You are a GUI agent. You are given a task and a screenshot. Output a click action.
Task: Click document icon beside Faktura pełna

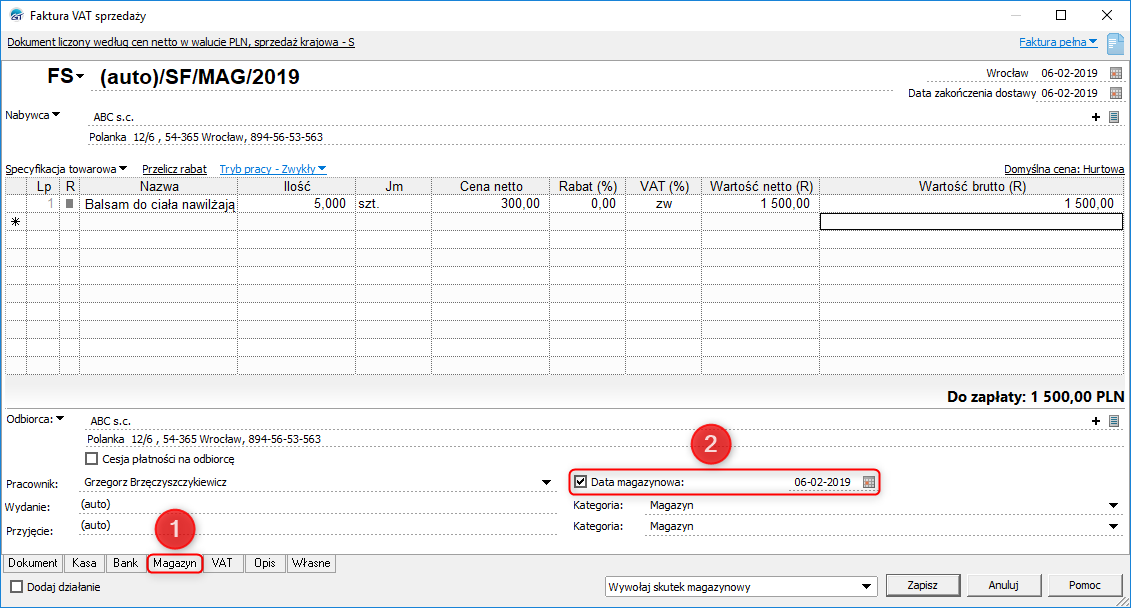point(1115,43)
